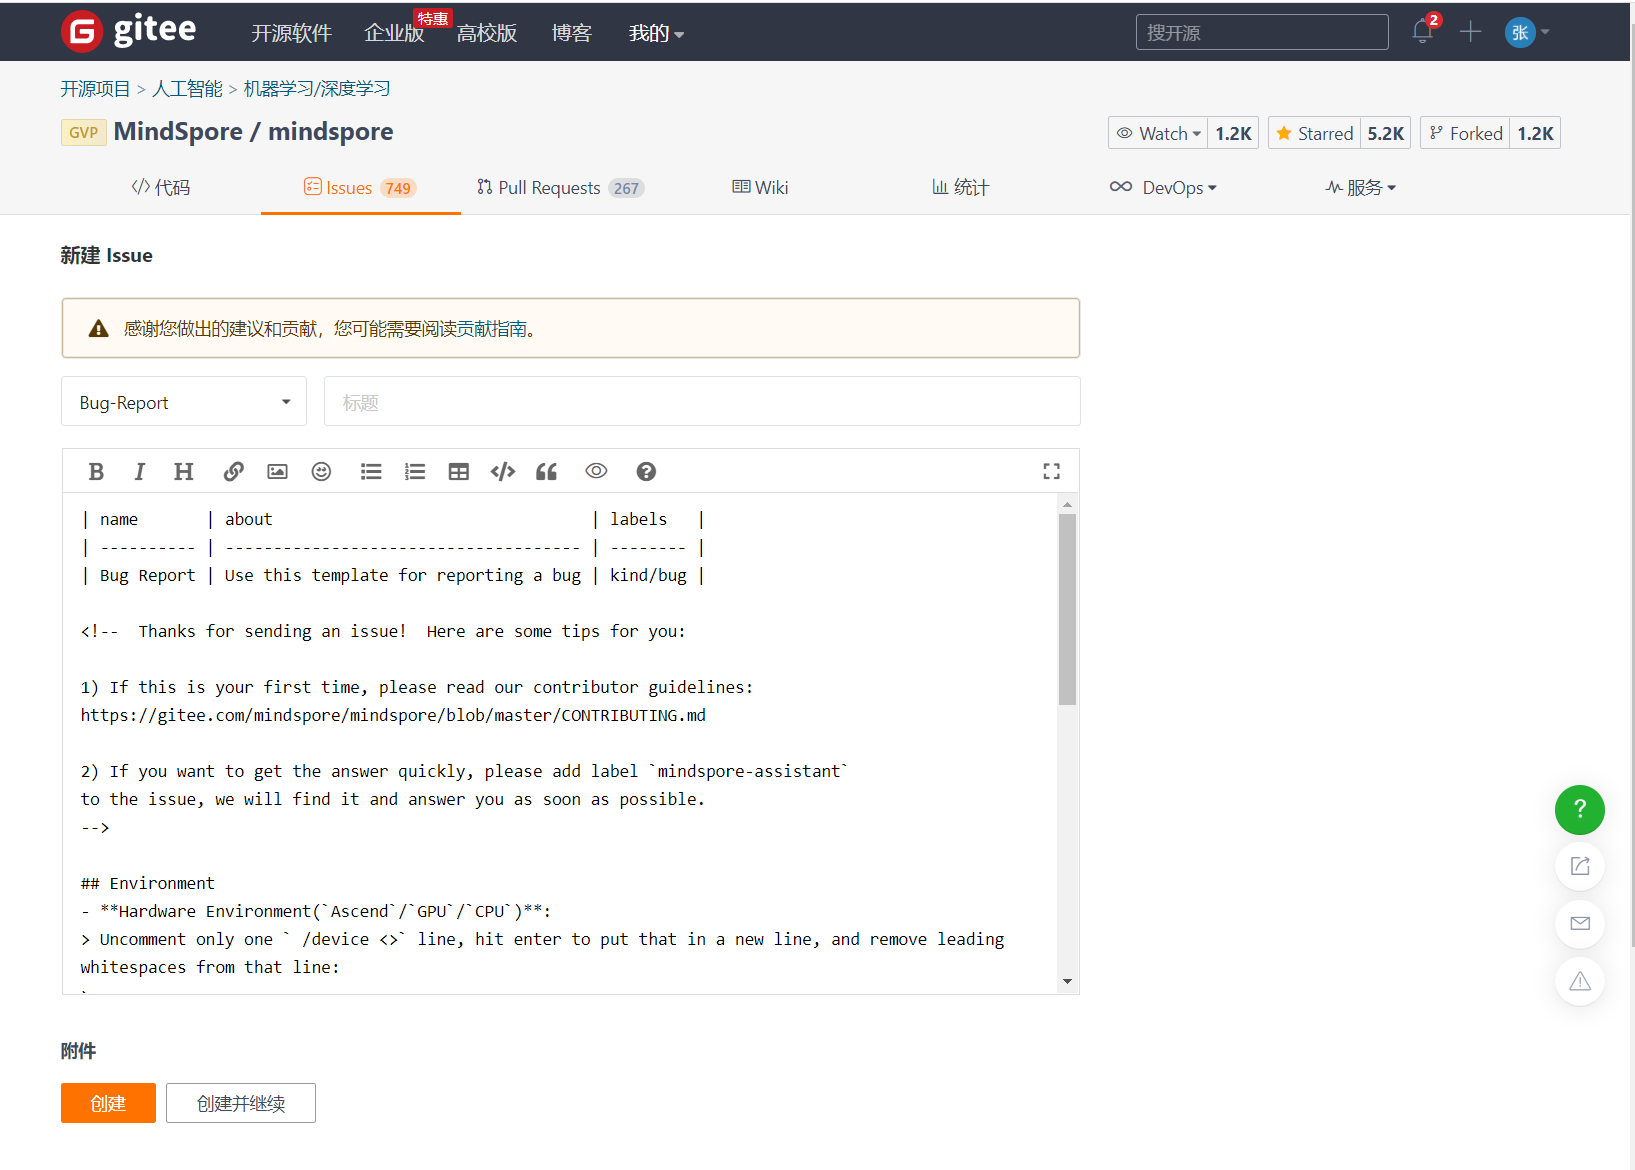Viewport: 1635px width, 1170px height.
Task: Insert a heading in the editor
Action: [x=184, y=471]
